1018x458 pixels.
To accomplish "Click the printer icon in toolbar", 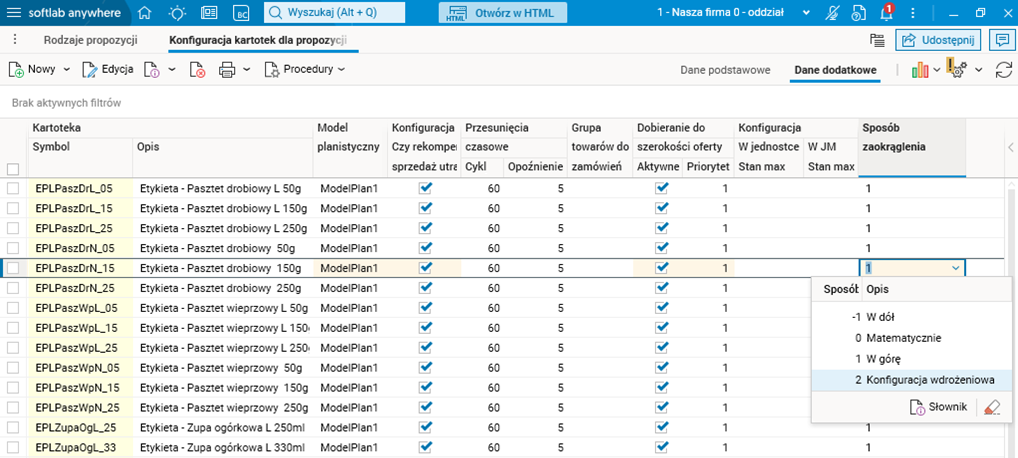I will (226, 70).
